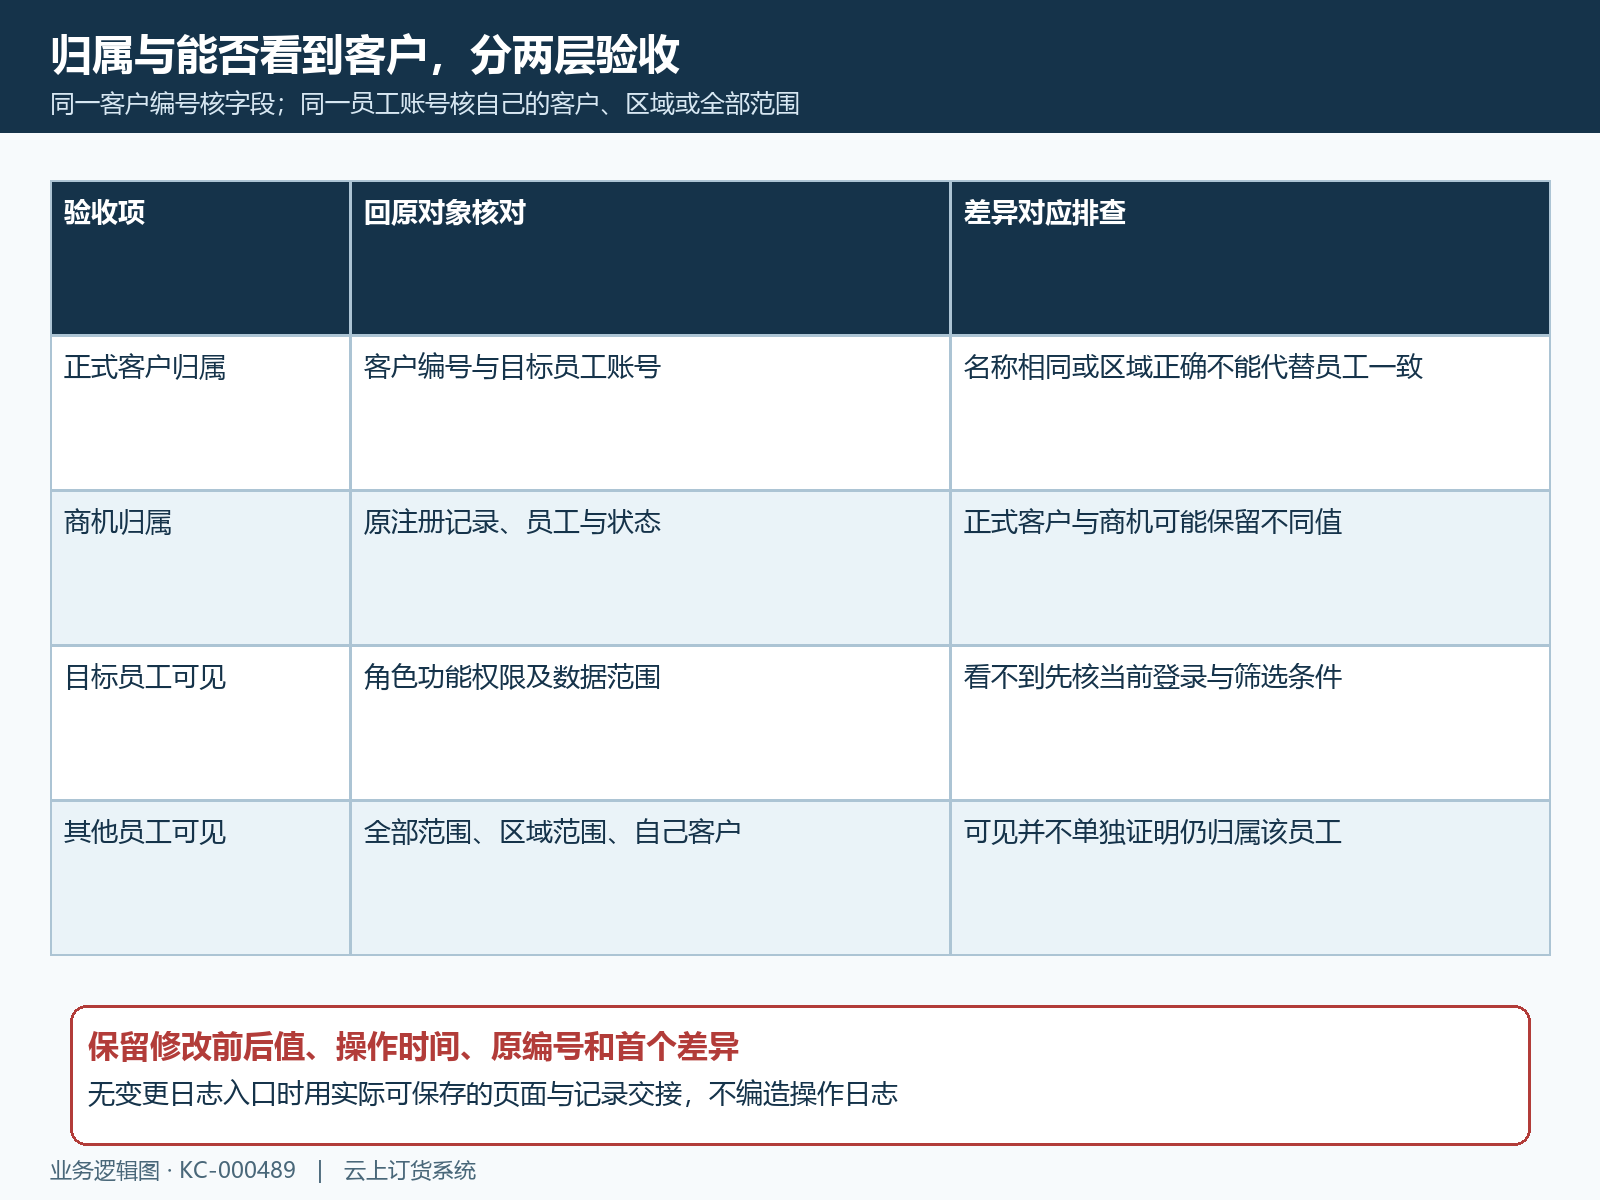Select the 目标员工可见 row label
This screenshot has height=1200, width=1600.
(145, 677)
